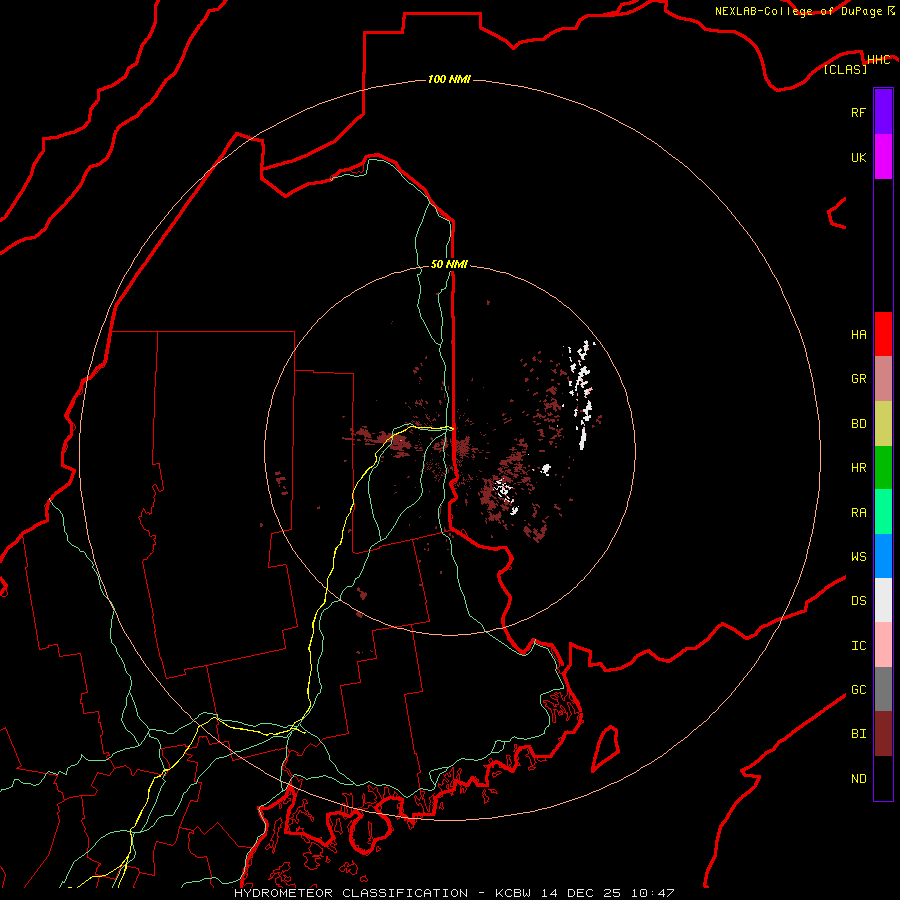Click the ND legend label
The height and width of the screenshot is (900, 900).
tap(858, 779)
